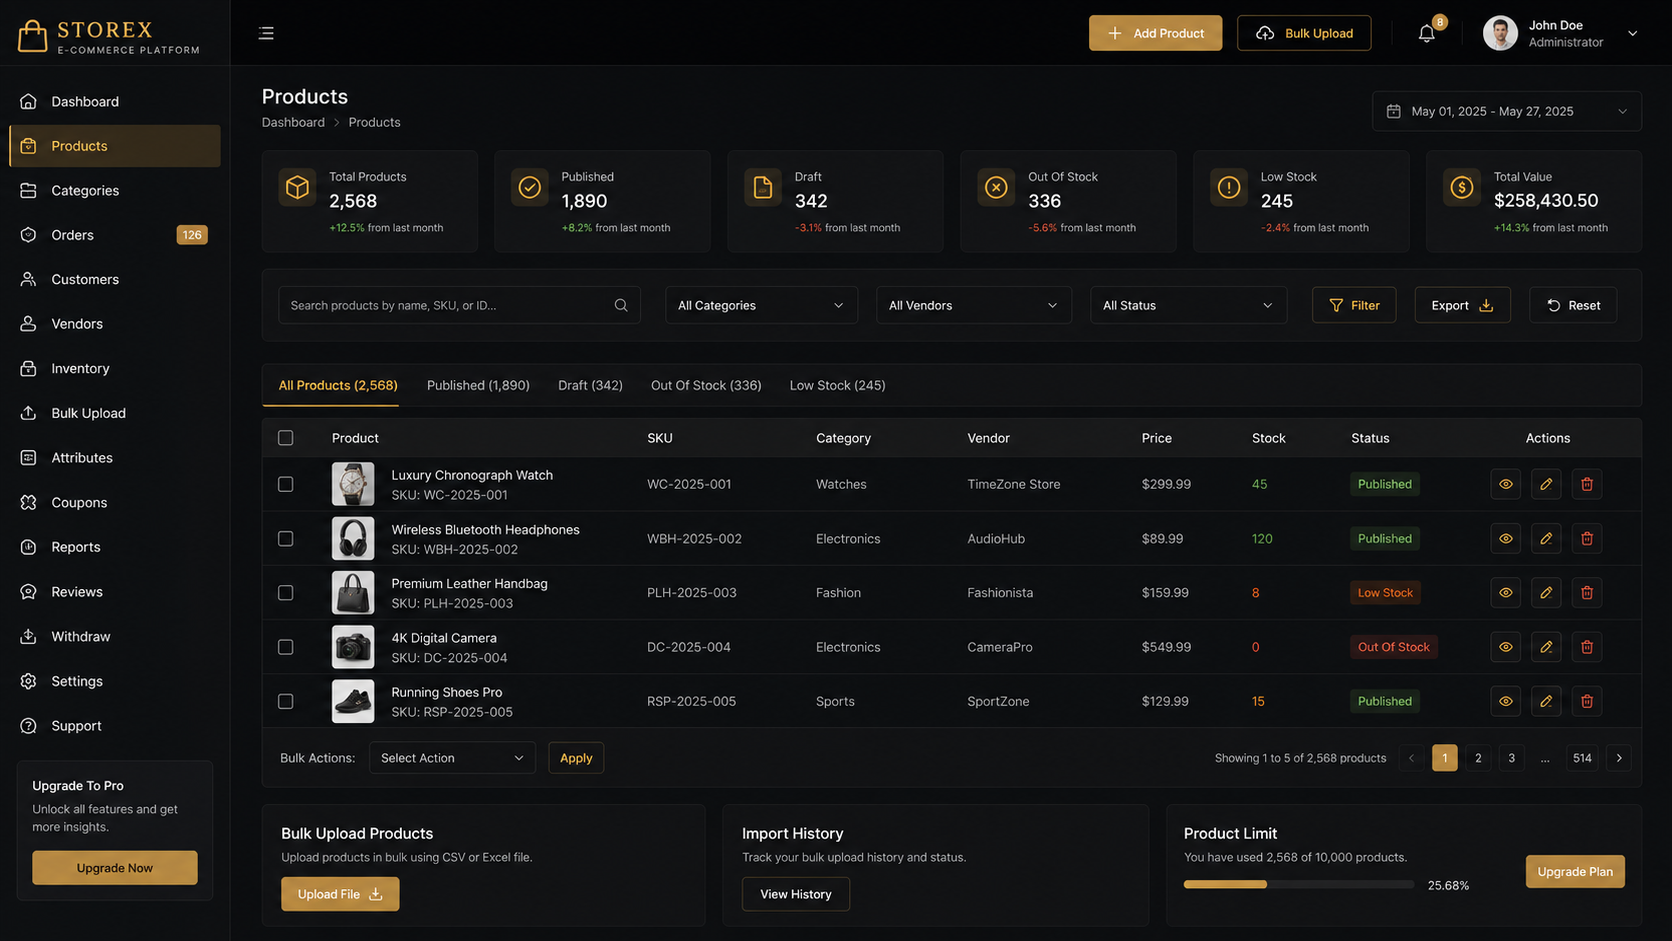
Task: View Luxury Chronograph Watch via eye icon
Action: 1505,484
